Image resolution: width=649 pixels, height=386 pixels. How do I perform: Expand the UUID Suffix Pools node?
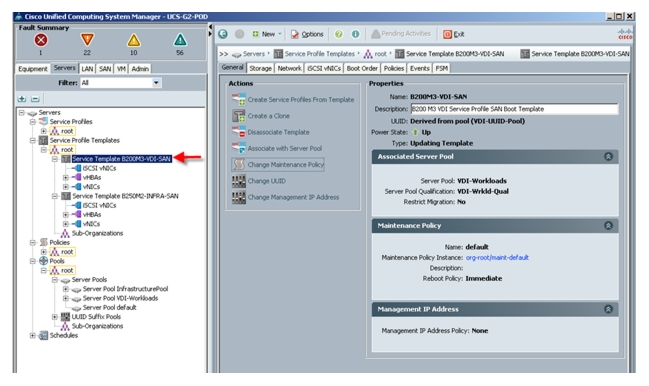point(54,317)
